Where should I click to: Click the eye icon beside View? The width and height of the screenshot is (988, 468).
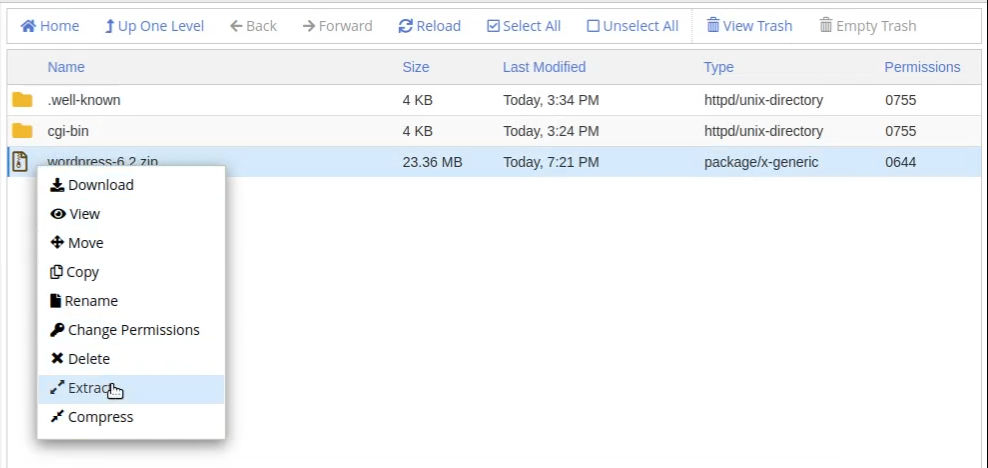coord(58,214)
